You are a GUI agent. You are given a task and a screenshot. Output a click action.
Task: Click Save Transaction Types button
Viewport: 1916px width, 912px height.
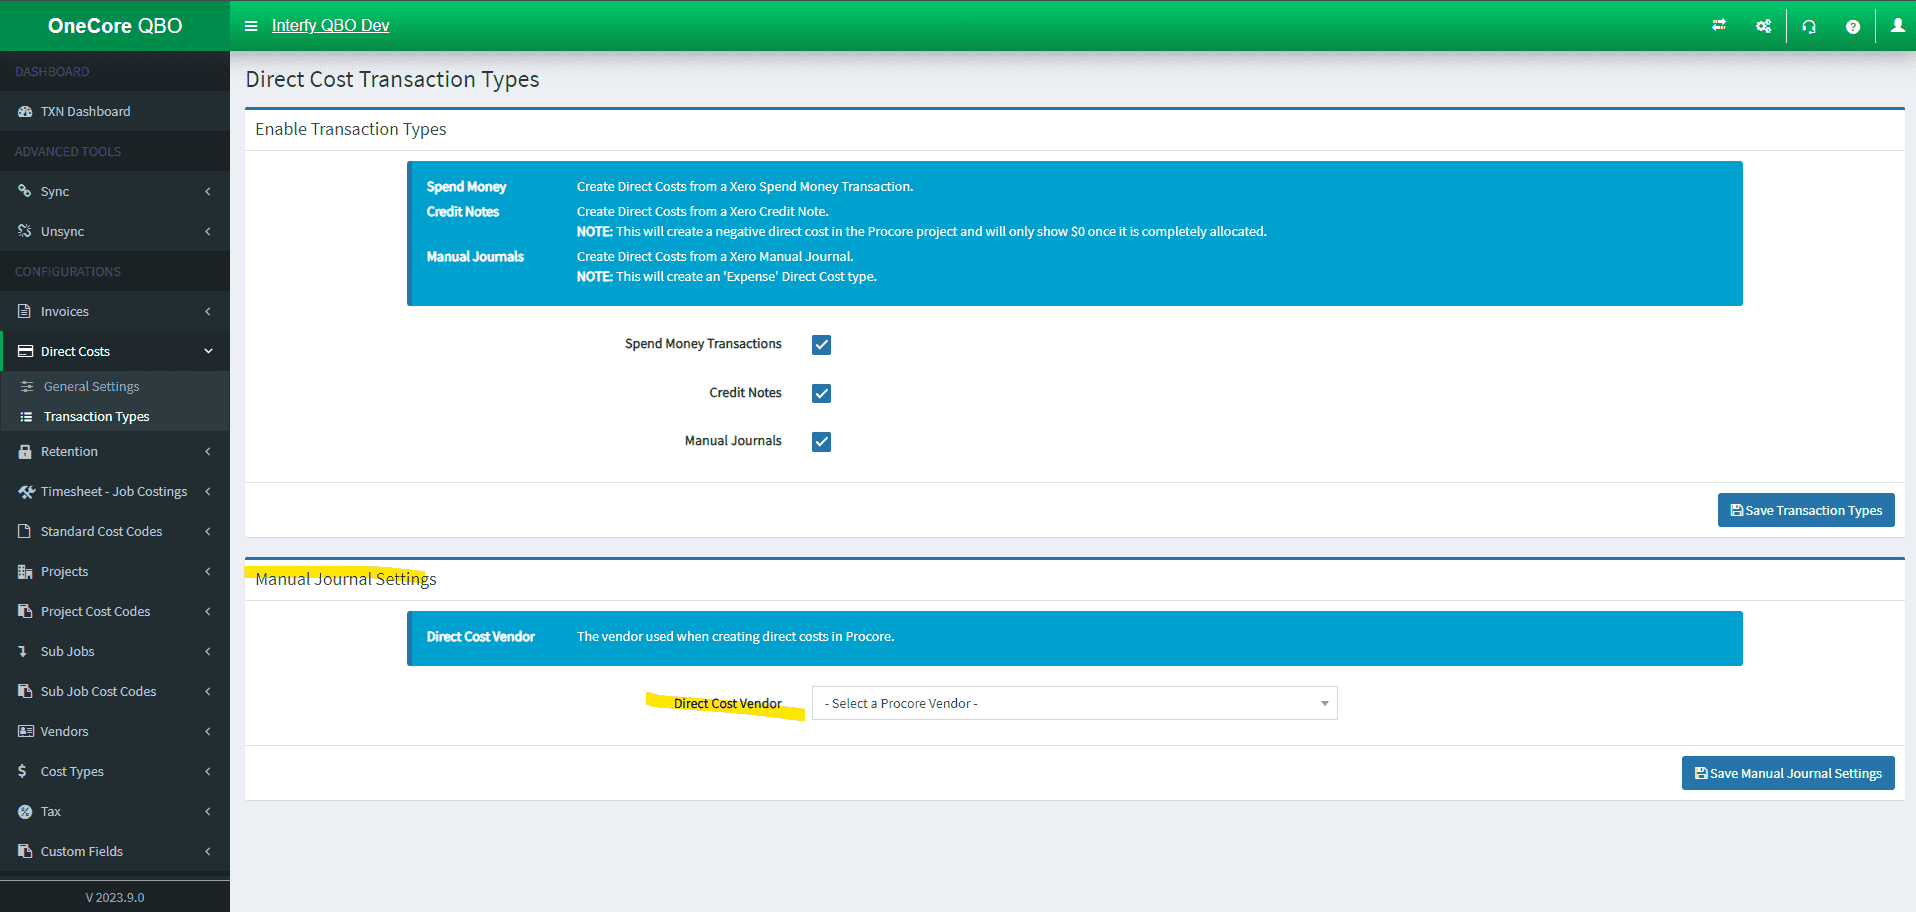click(x=1805, y=510)
